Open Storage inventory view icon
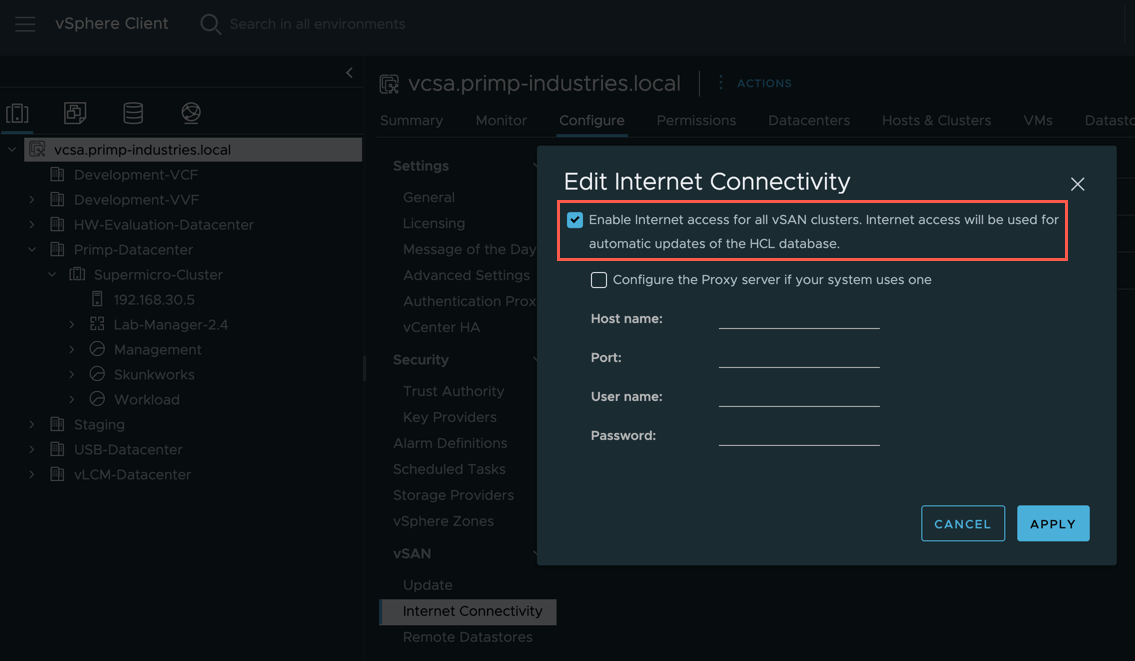The width and height of the screenshot is (1135, 661). (133, 113)
